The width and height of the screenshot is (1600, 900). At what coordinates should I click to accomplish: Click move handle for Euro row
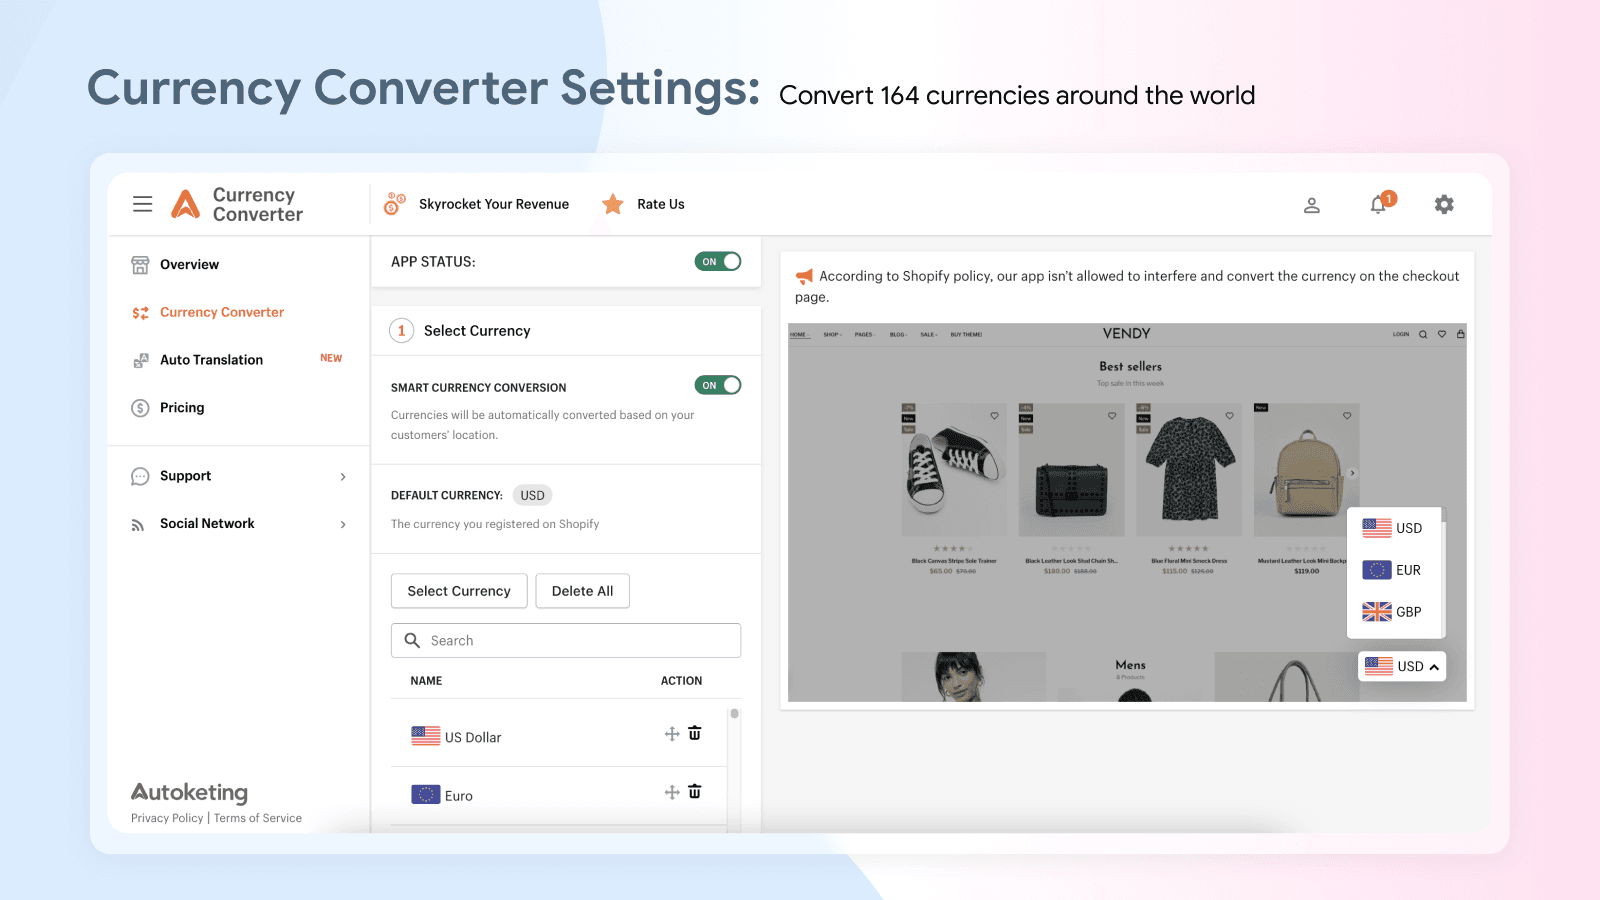[x=672, y=792]
